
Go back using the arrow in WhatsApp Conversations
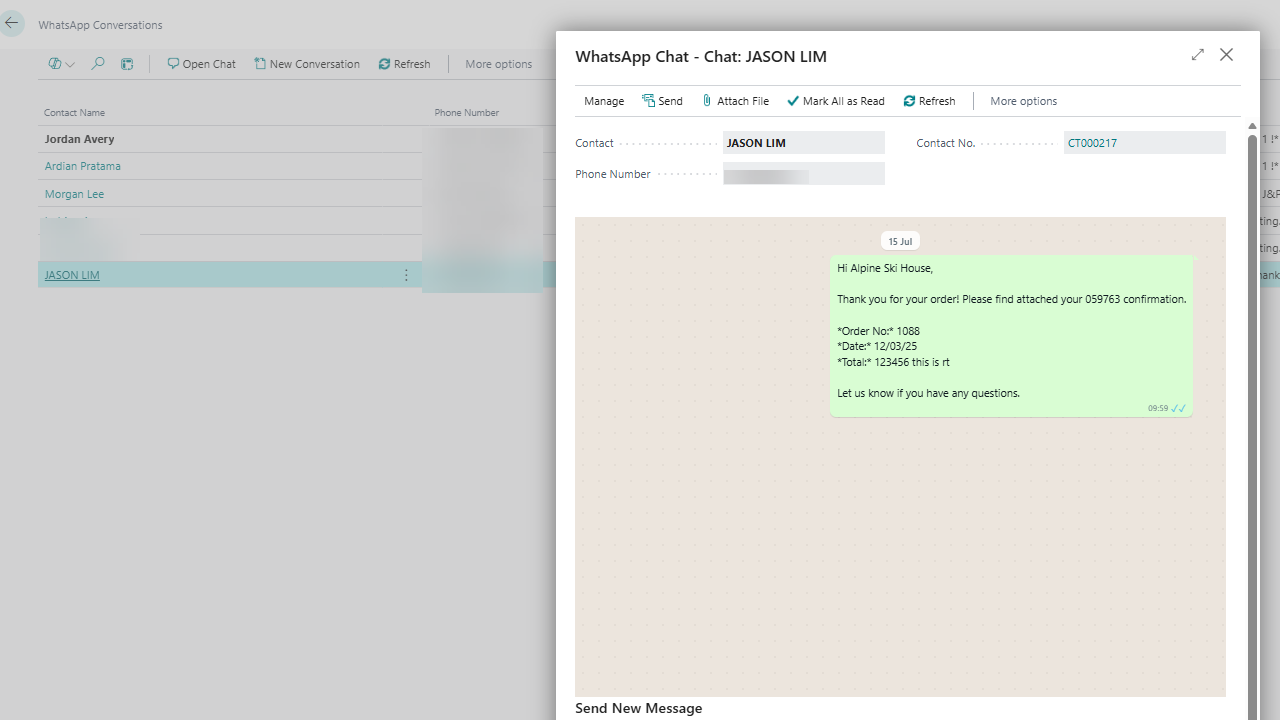tap(12, 23)
